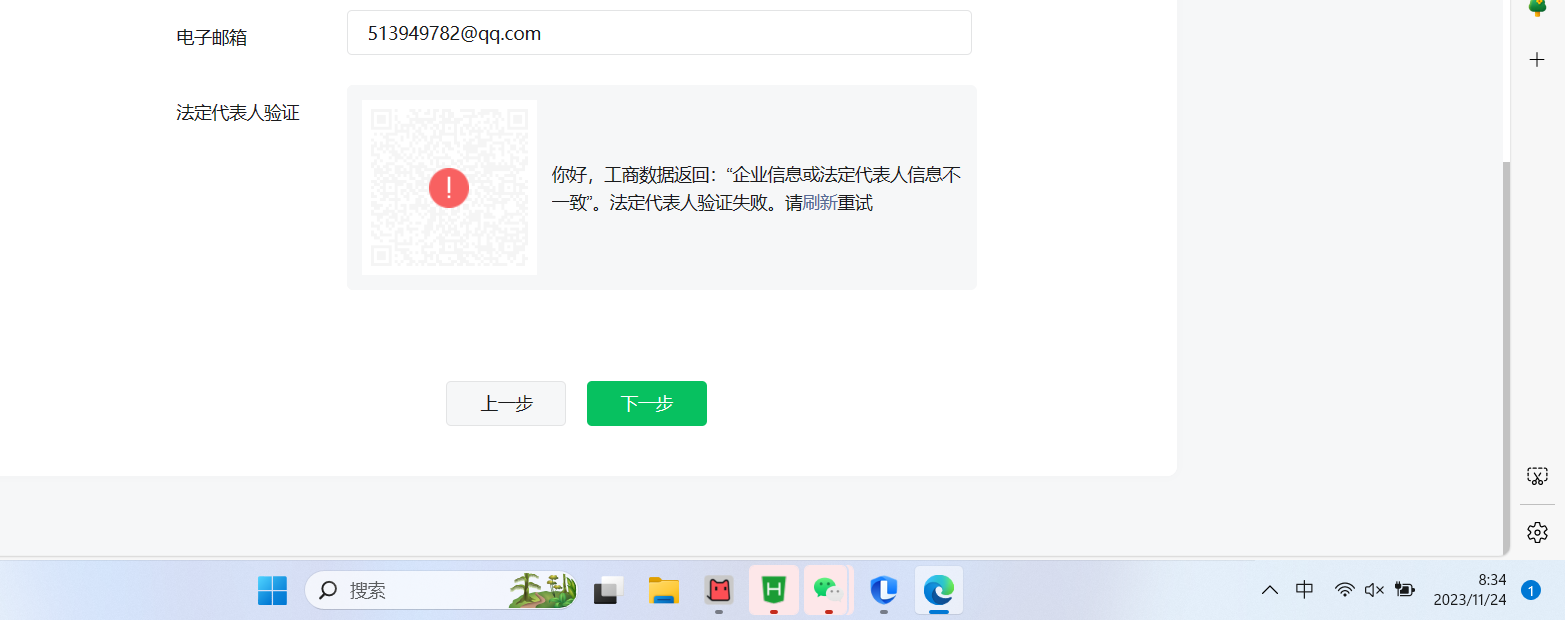
Task: Open the clock showing 8:34 2023/11/24
Action: point(1470,590)
